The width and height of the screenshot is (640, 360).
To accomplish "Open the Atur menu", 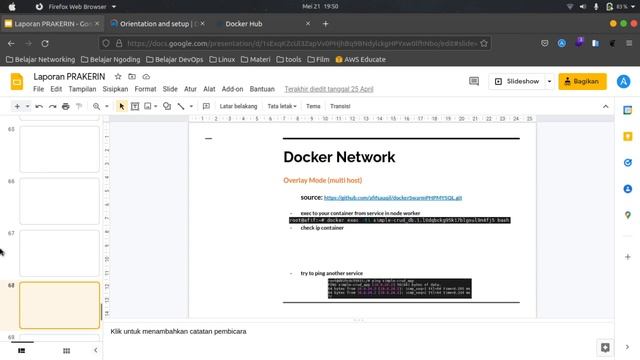I will (x=190, y=89).
